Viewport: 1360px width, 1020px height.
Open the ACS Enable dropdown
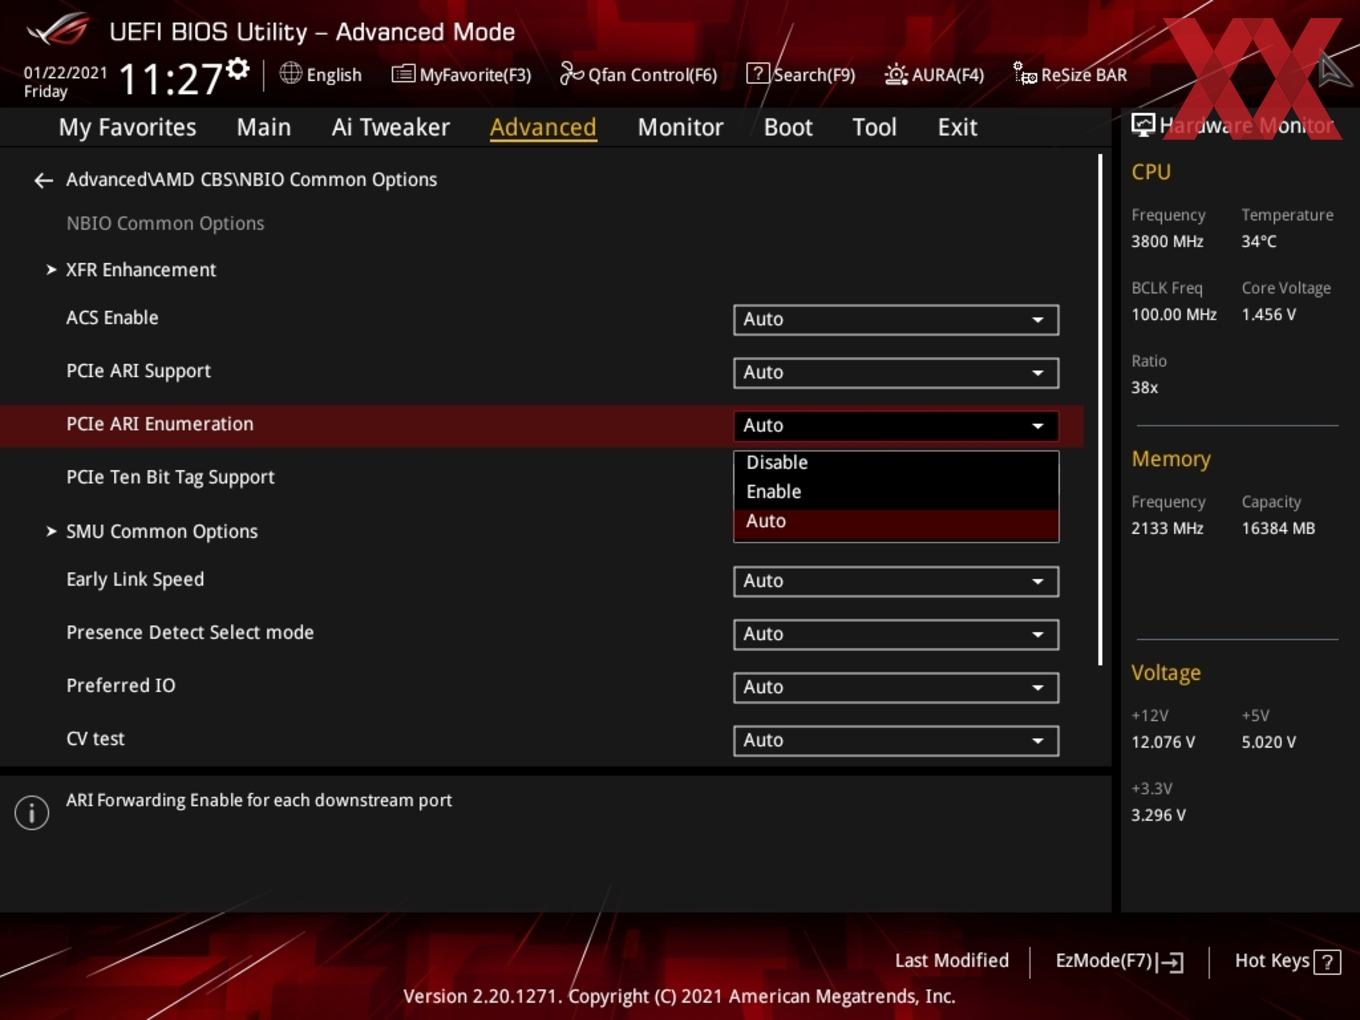896,319
